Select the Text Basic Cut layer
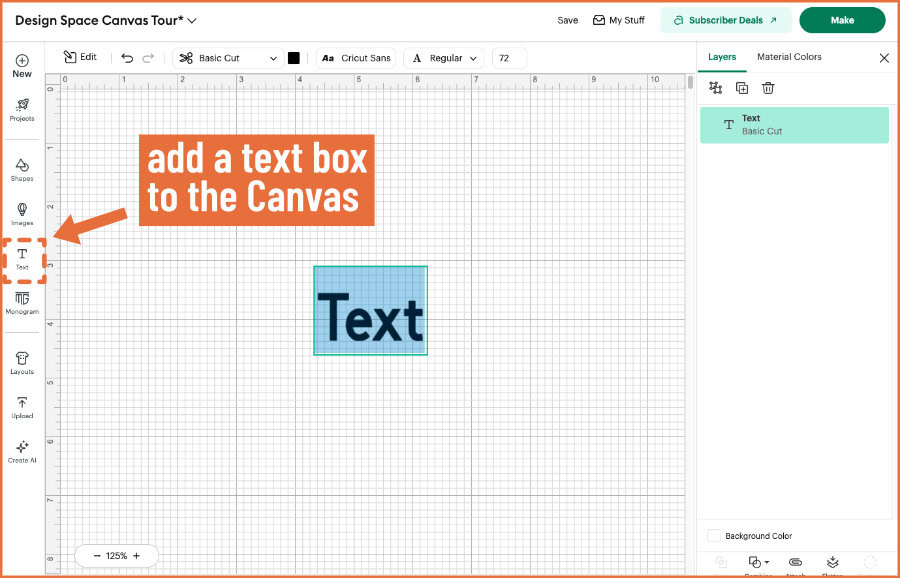The height and width of the screenshot is (578, 900). (794, 125)
